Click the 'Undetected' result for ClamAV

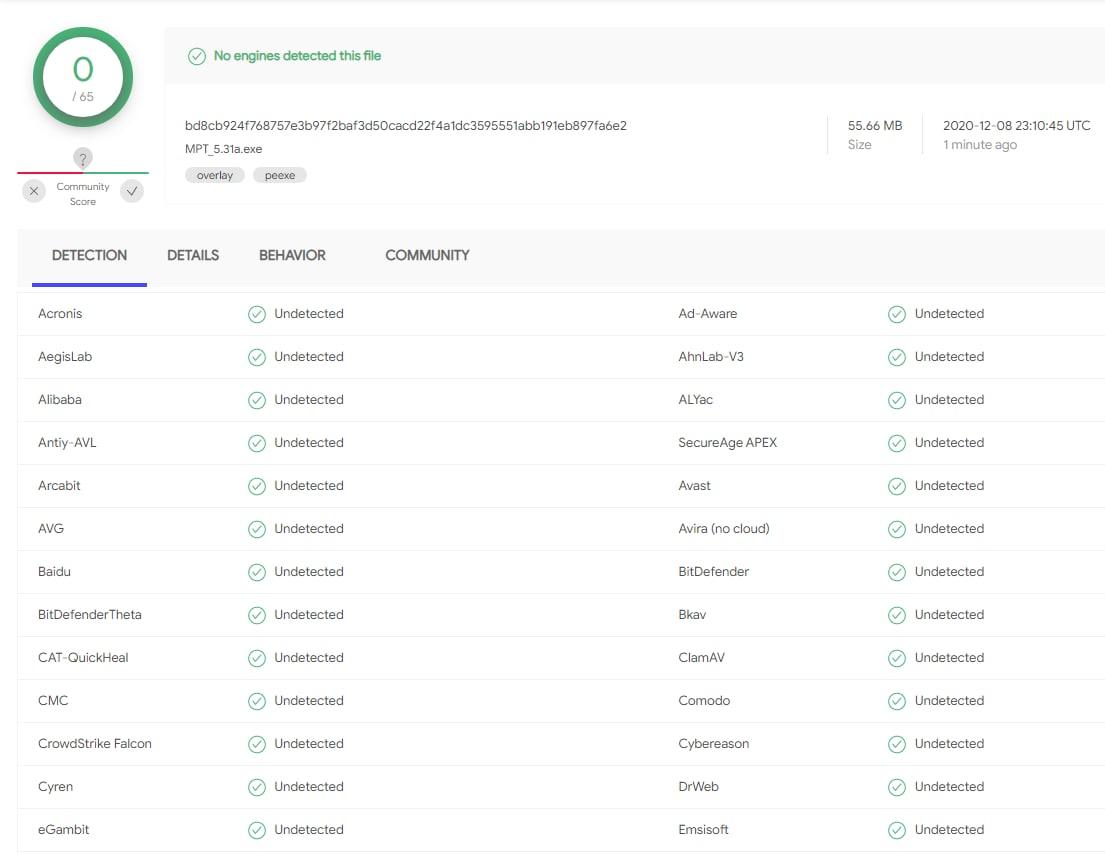coord(949,657)
